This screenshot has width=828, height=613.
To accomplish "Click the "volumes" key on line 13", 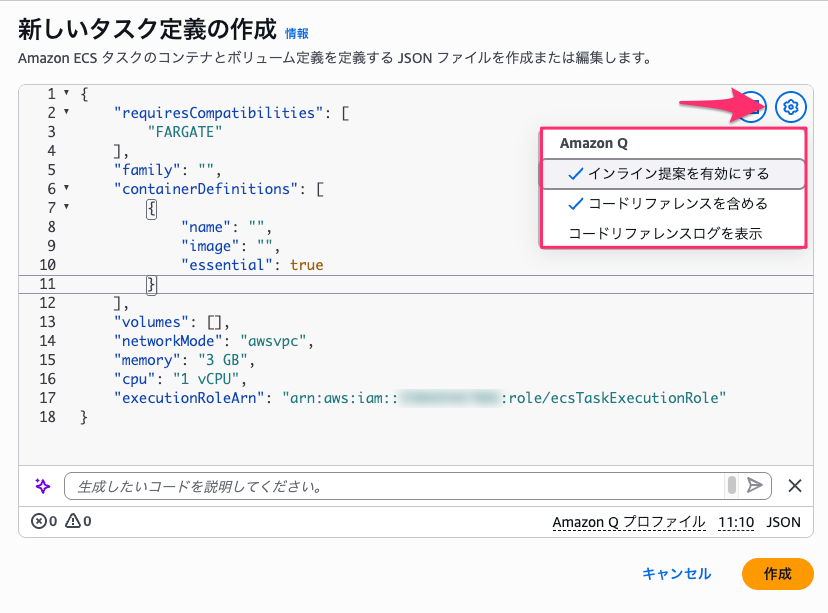I will pyautogui.click(x=152, y=322).
